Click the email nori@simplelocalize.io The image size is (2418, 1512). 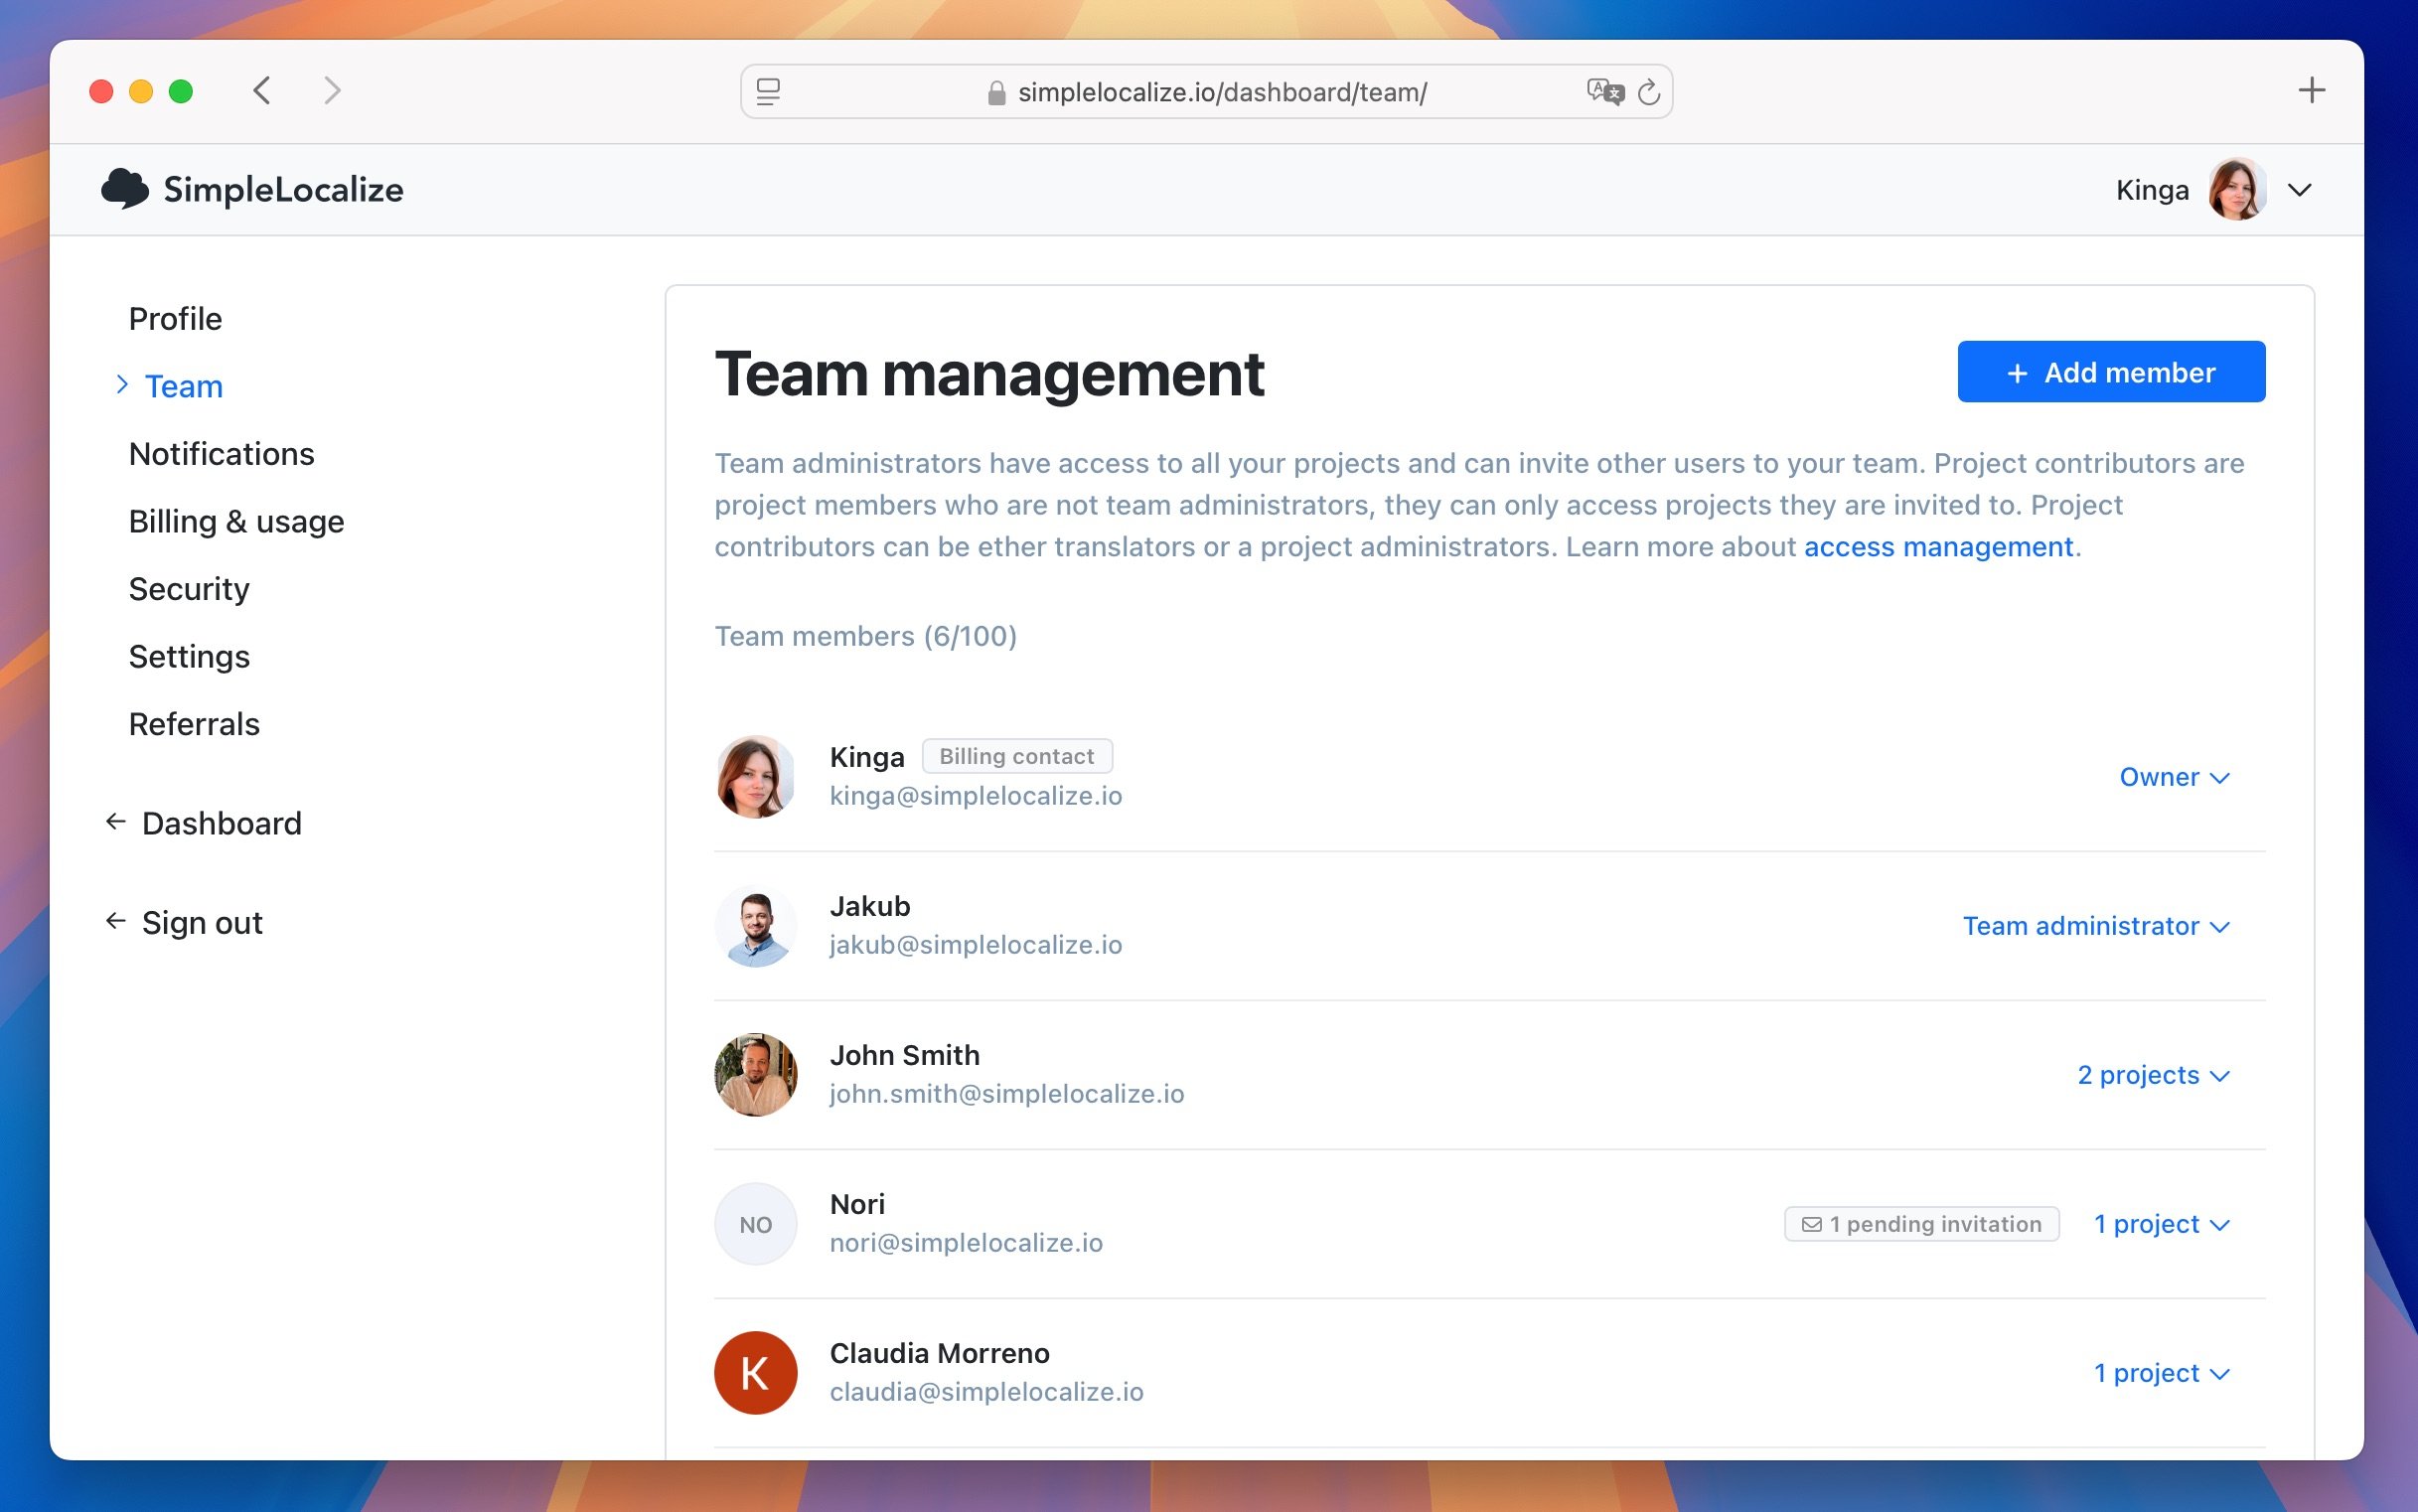click(965, 1243)
